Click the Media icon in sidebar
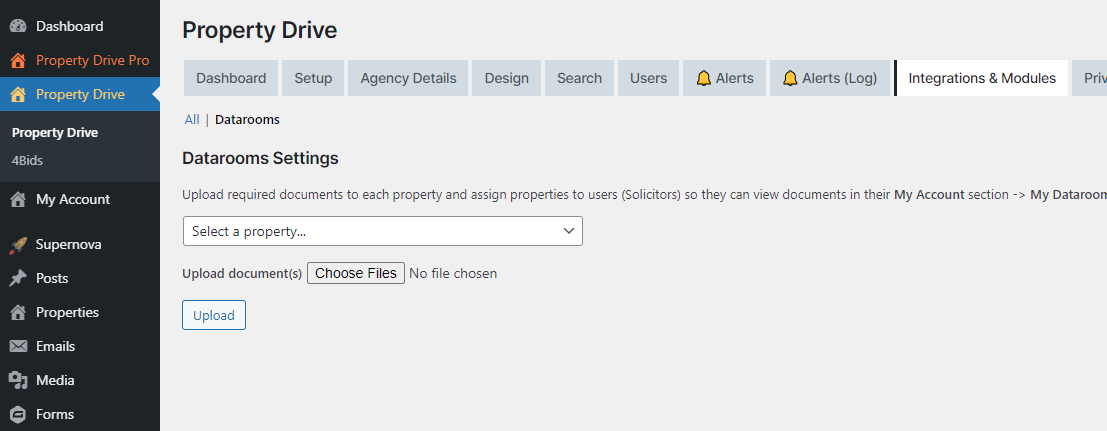1107x431 pixels. (18, 380)
